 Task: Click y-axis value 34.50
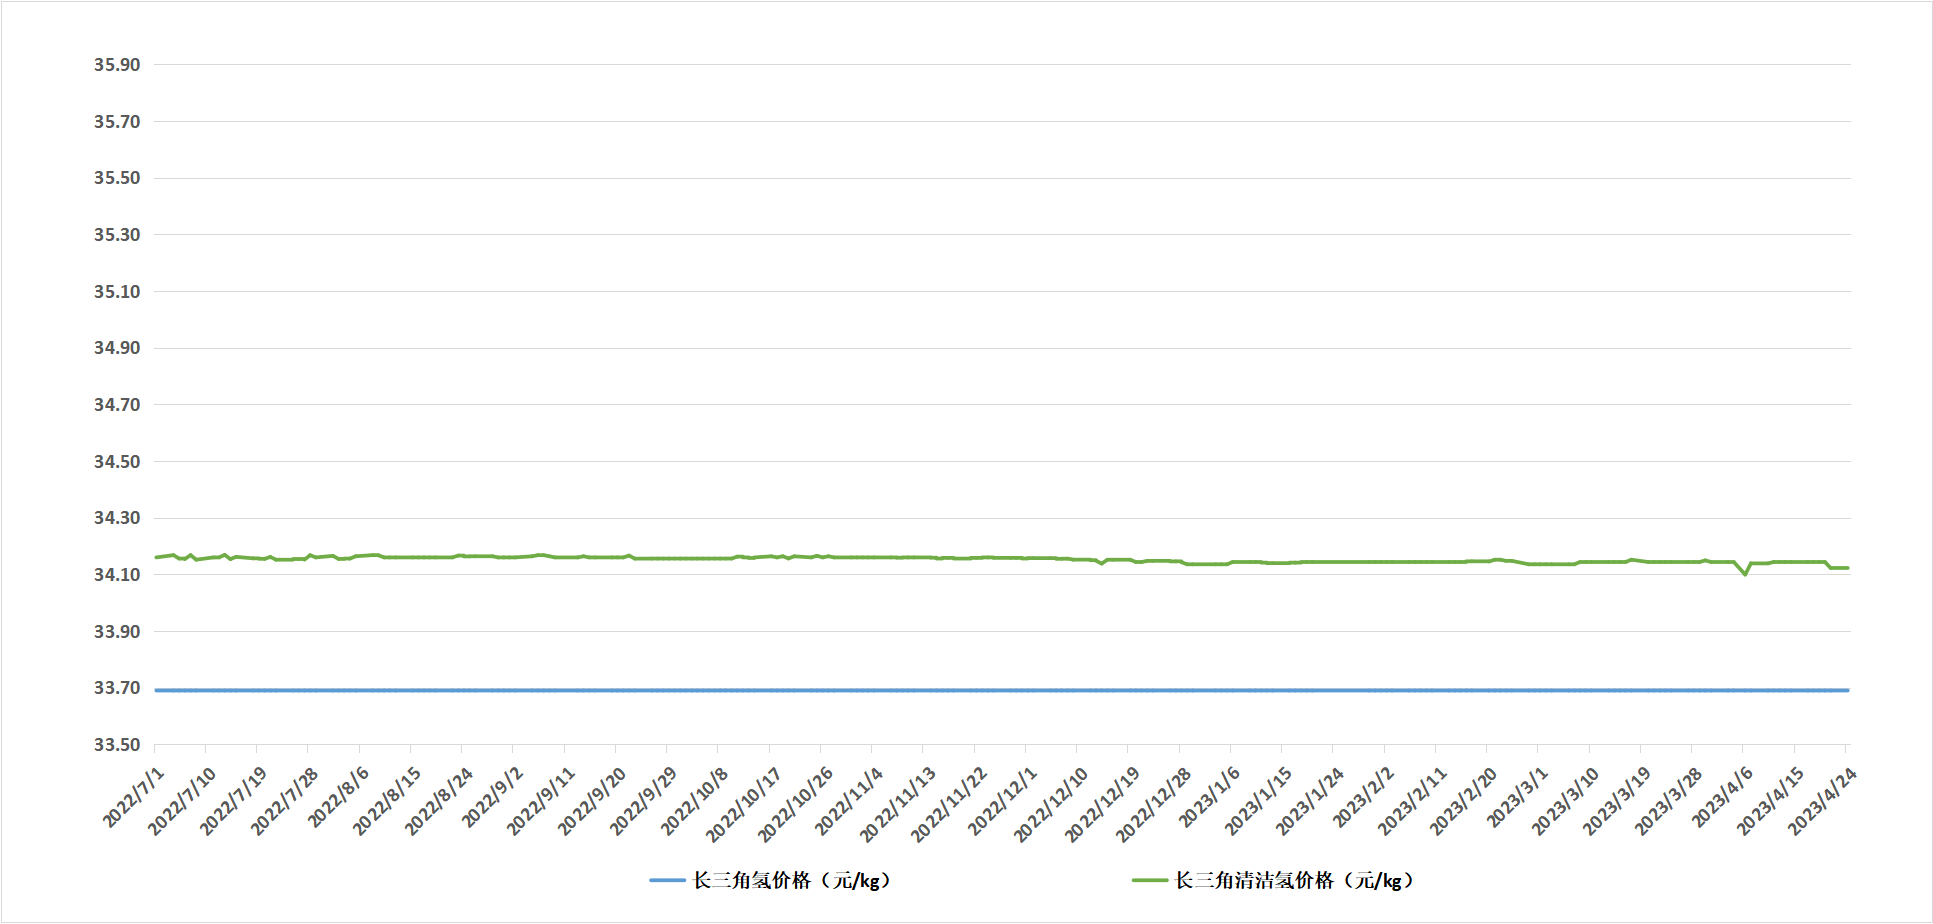tap(117, 462)
